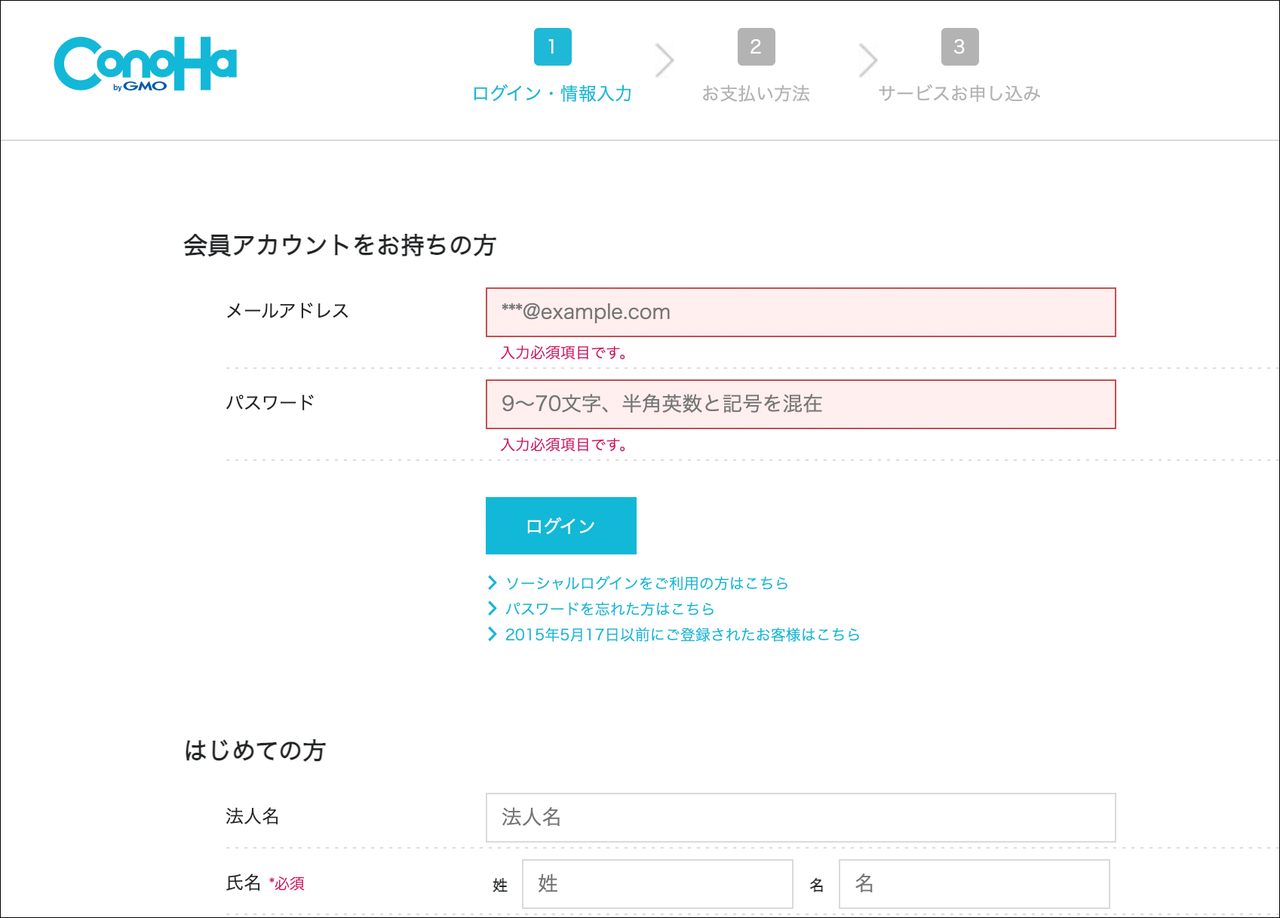Screen dimensions: 1280x918
Task: Click the 法人名 label
Action: (x=253, y=817)
